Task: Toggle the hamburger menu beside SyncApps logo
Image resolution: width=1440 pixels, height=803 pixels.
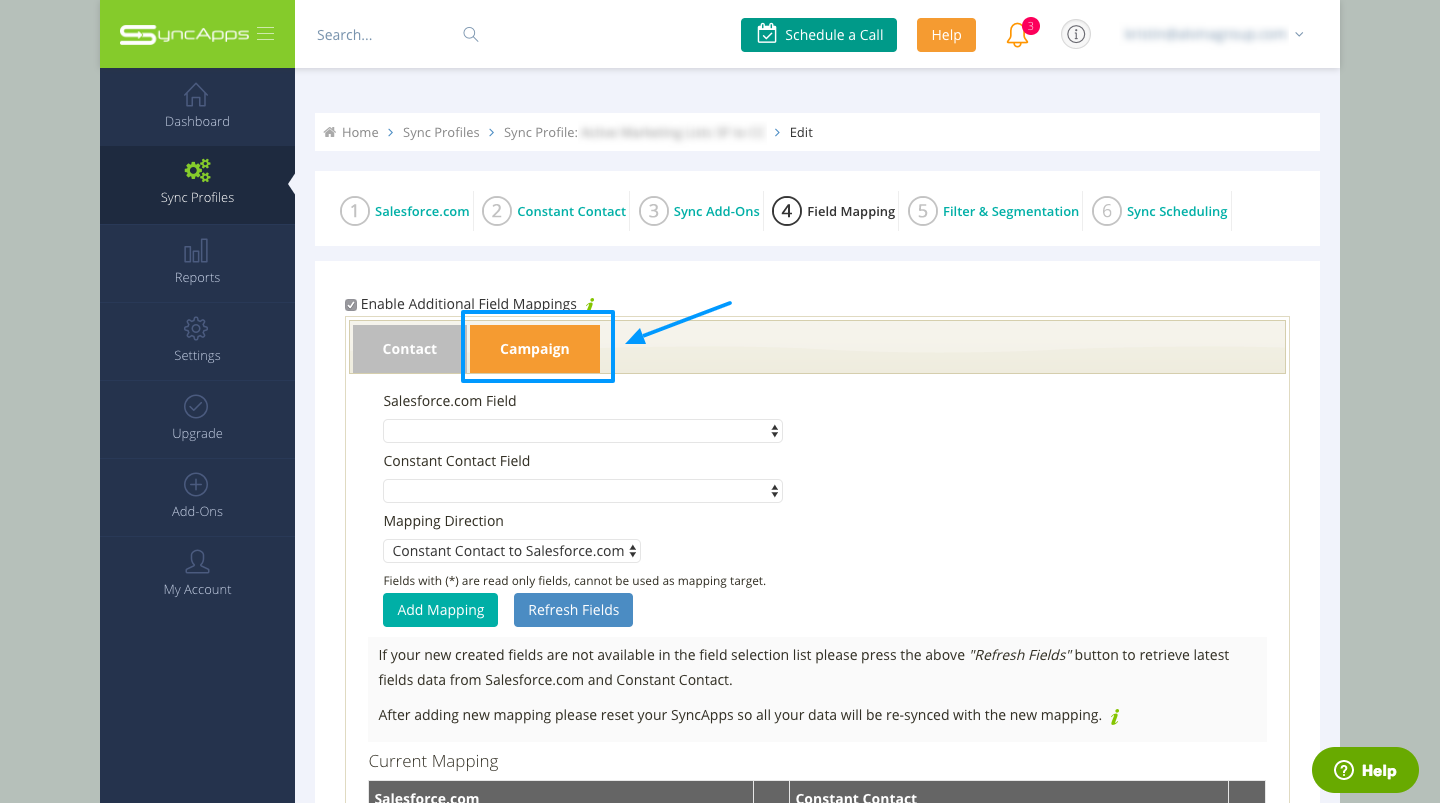Action: pos(265,34)
